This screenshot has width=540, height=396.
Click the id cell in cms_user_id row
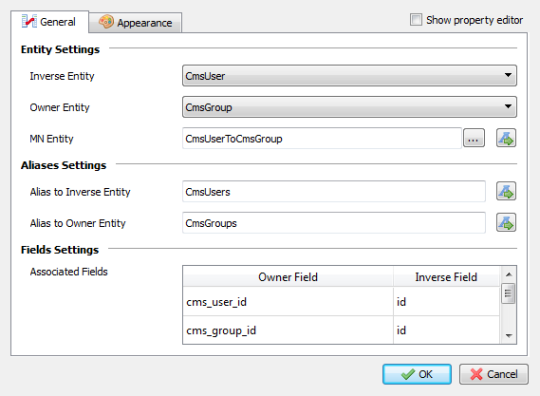(x=446, y=302)
